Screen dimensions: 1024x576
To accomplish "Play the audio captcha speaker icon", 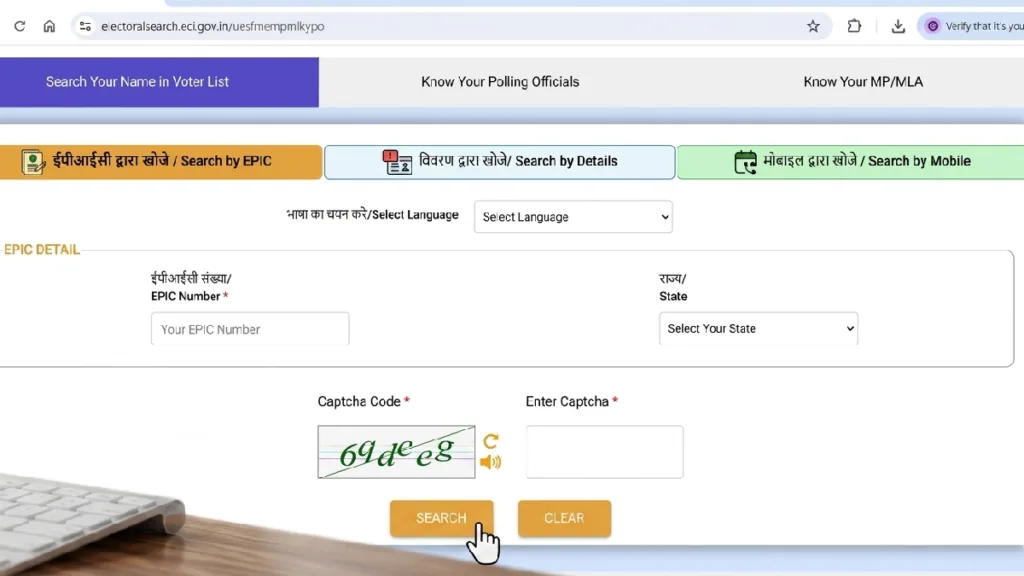I will pyautogui.click(x=490, y=462).
